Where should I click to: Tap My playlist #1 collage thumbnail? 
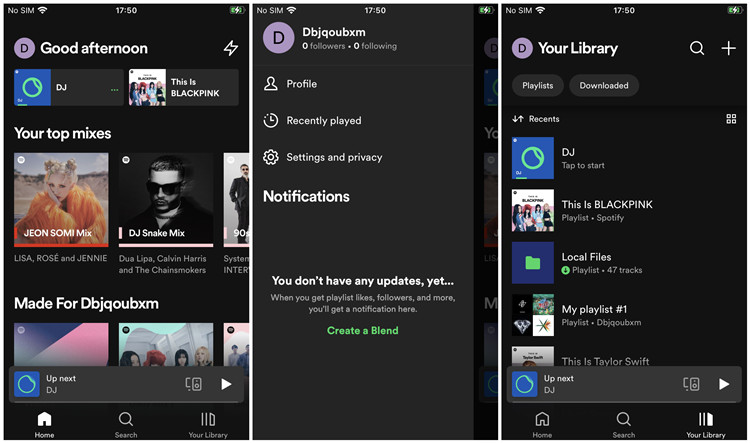533,315
